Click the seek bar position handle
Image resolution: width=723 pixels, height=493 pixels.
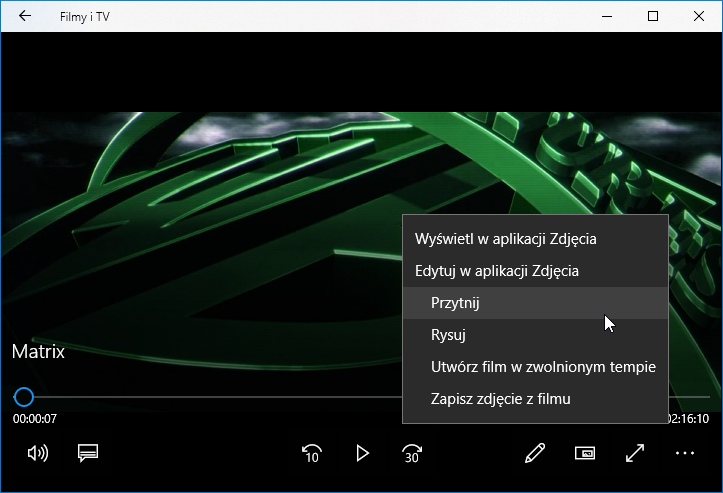(24, 397)
